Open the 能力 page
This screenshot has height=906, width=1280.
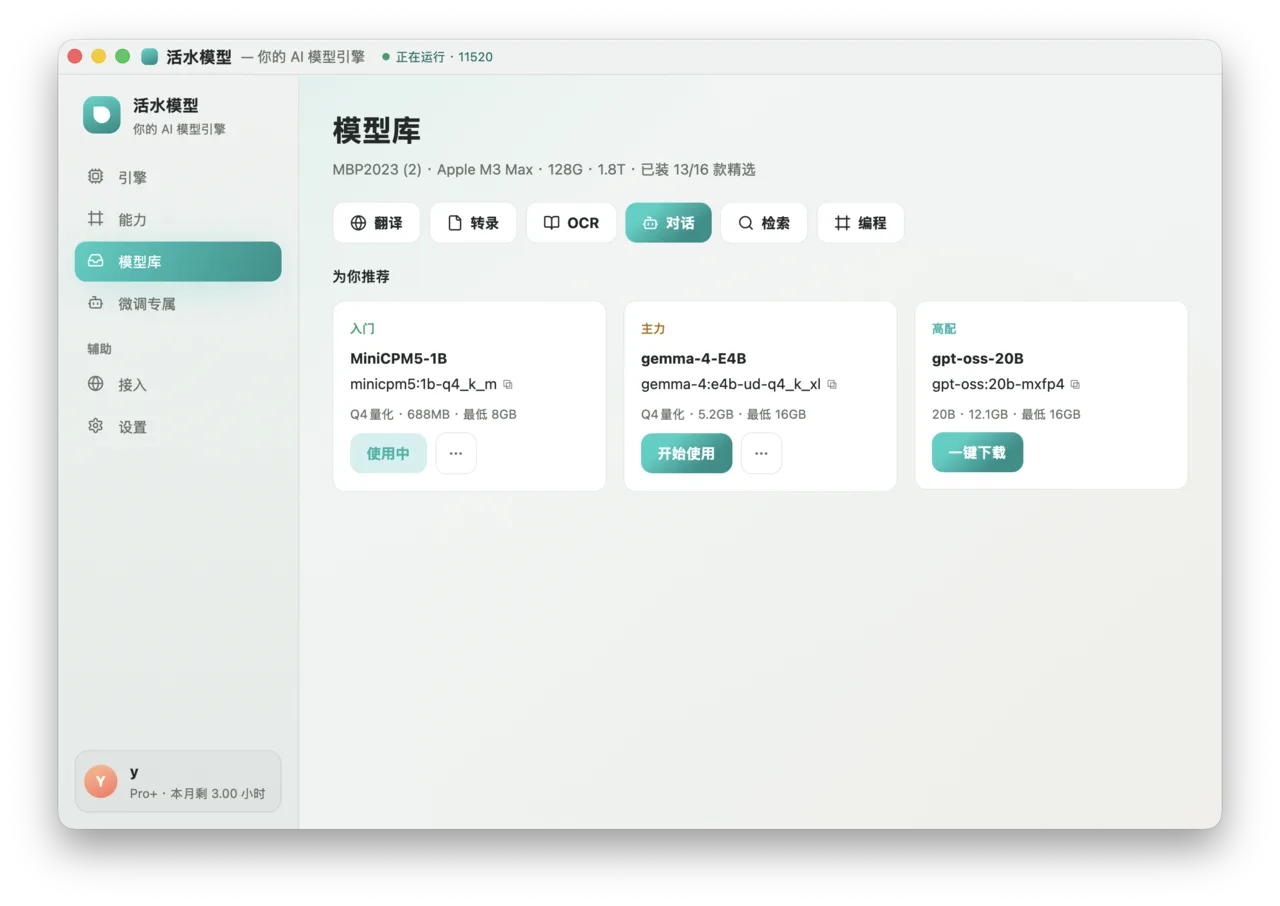tap(178, 219)
